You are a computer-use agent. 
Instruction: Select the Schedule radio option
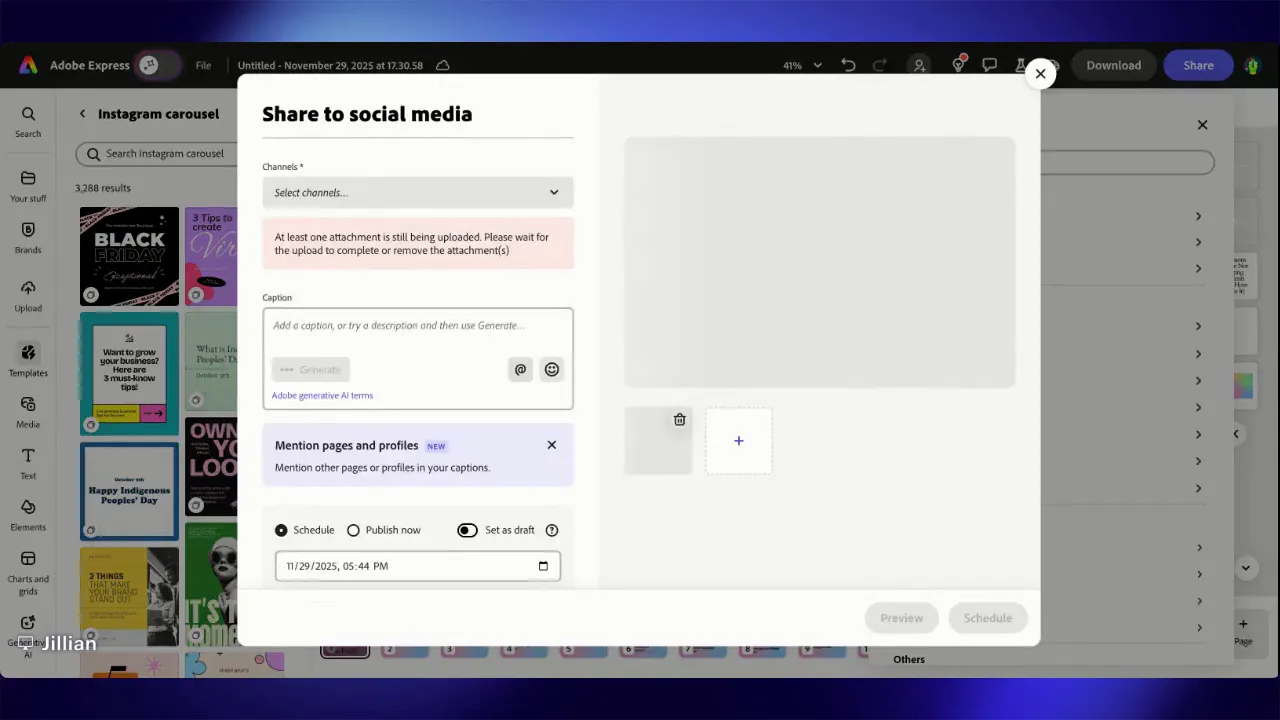[281, 530]
